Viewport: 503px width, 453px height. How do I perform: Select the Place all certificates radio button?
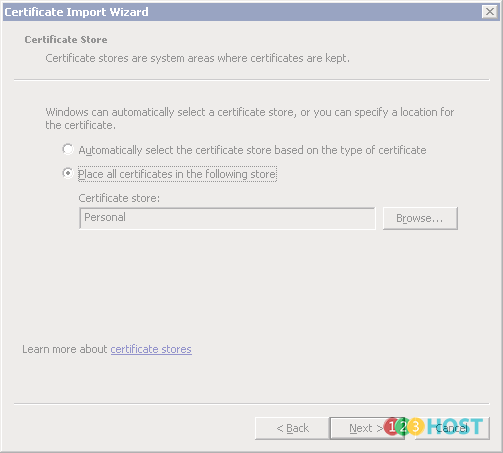pos(68,173)
